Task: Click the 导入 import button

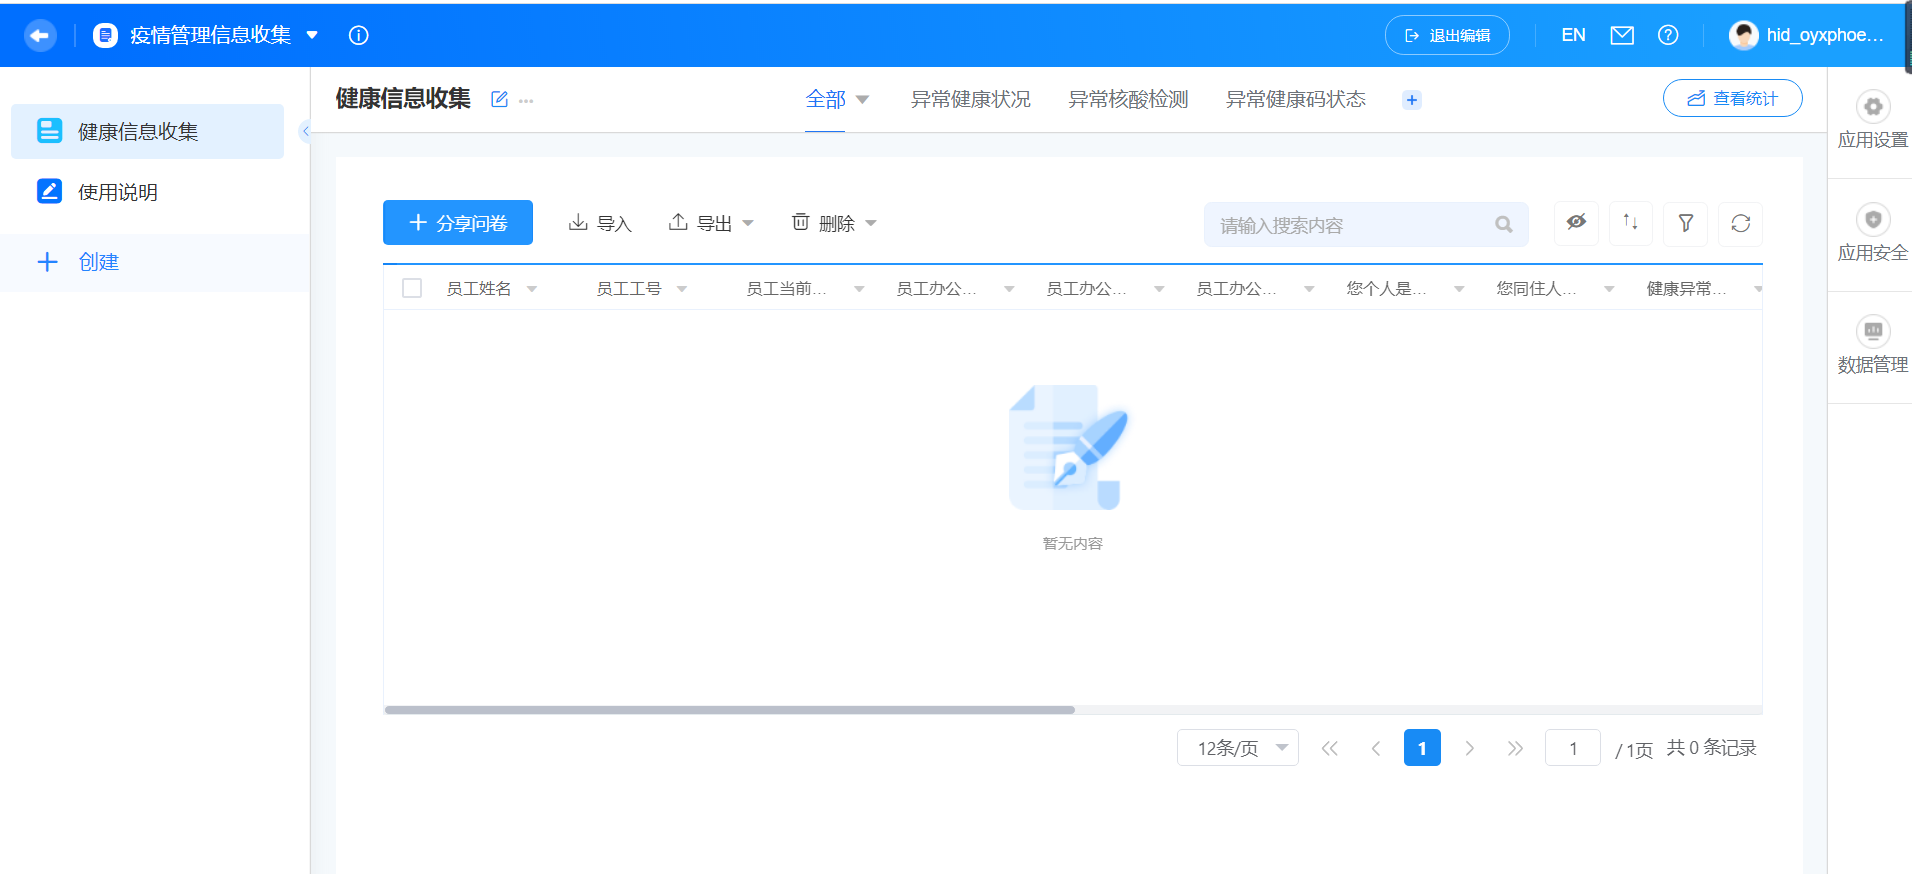Action: coord(600,223)
